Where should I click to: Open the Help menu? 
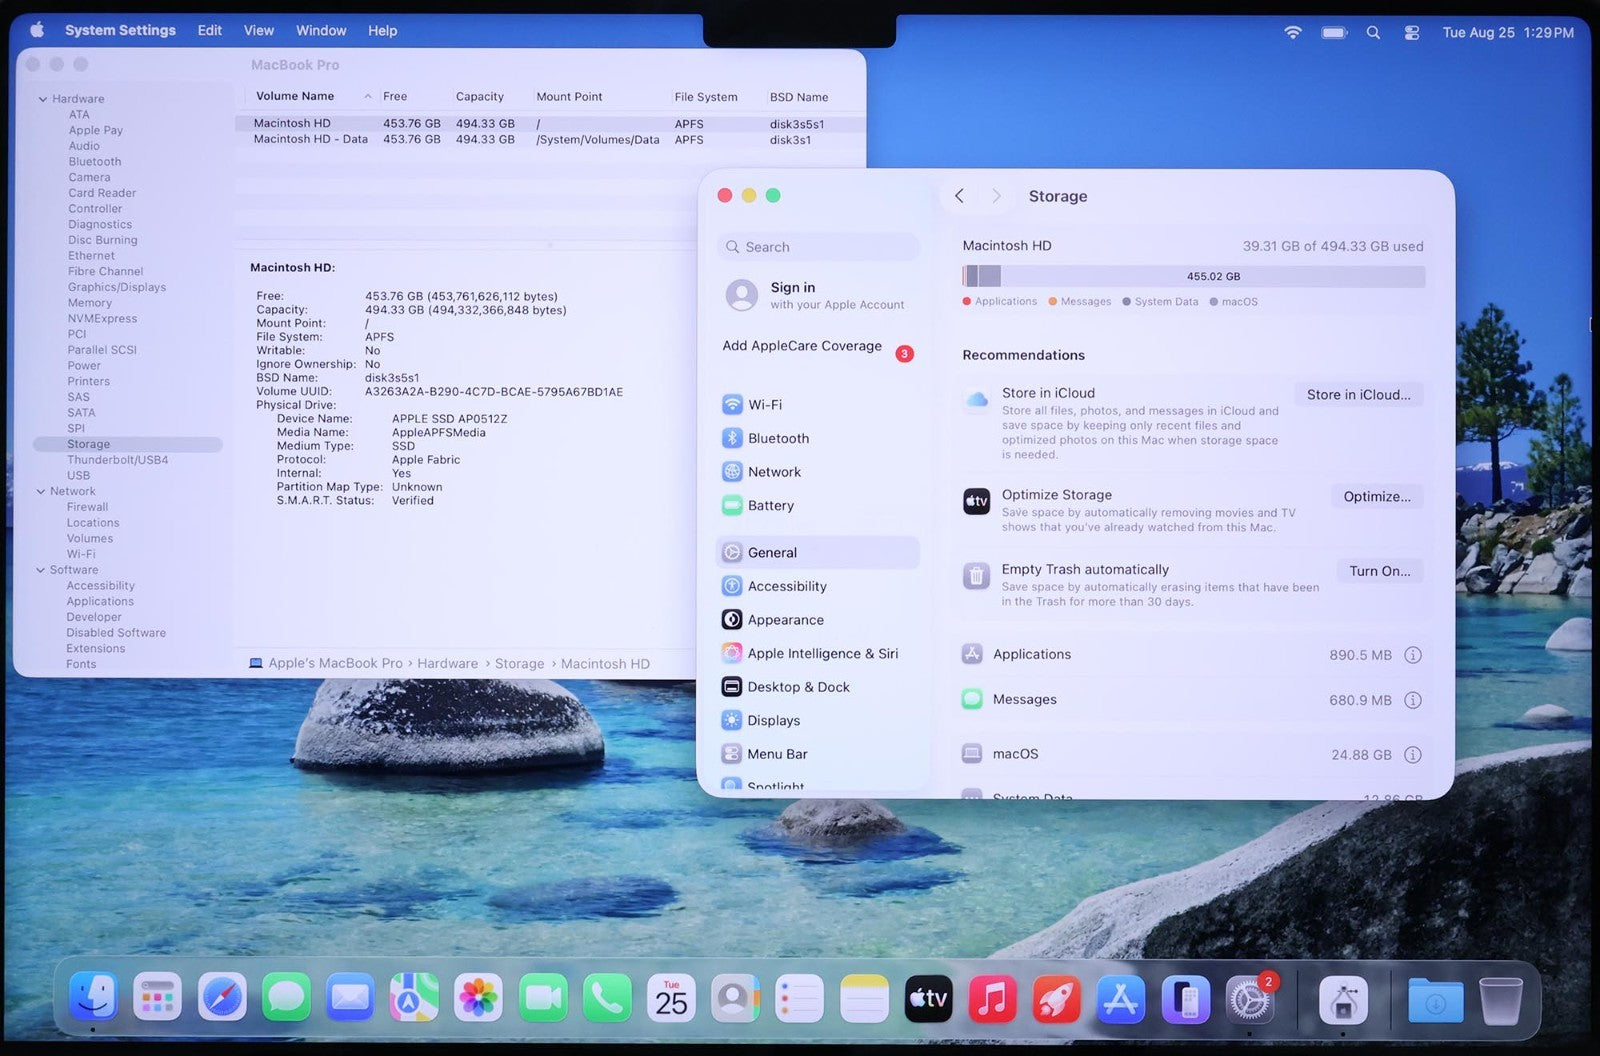[x=383, y=30]
